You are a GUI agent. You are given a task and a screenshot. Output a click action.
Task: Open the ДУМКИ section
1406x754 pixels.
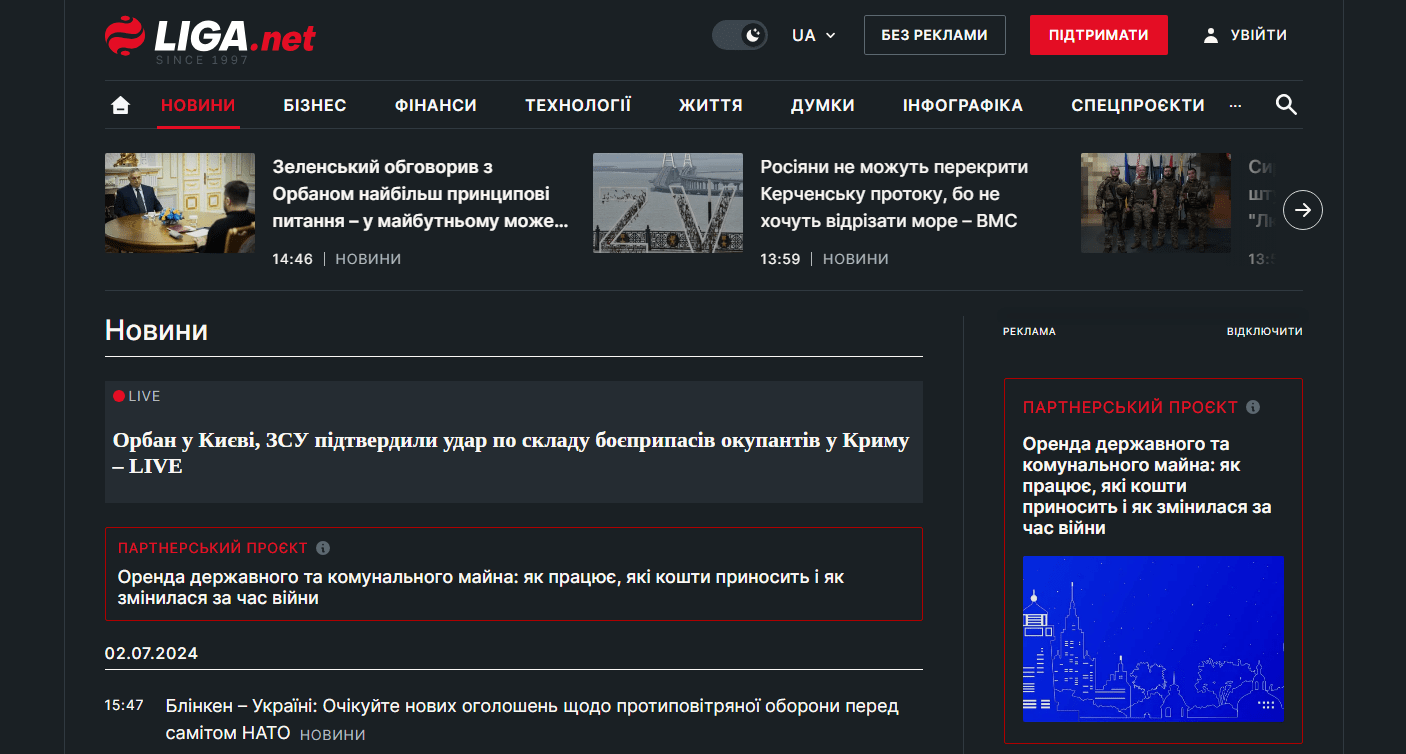point(823,105)
